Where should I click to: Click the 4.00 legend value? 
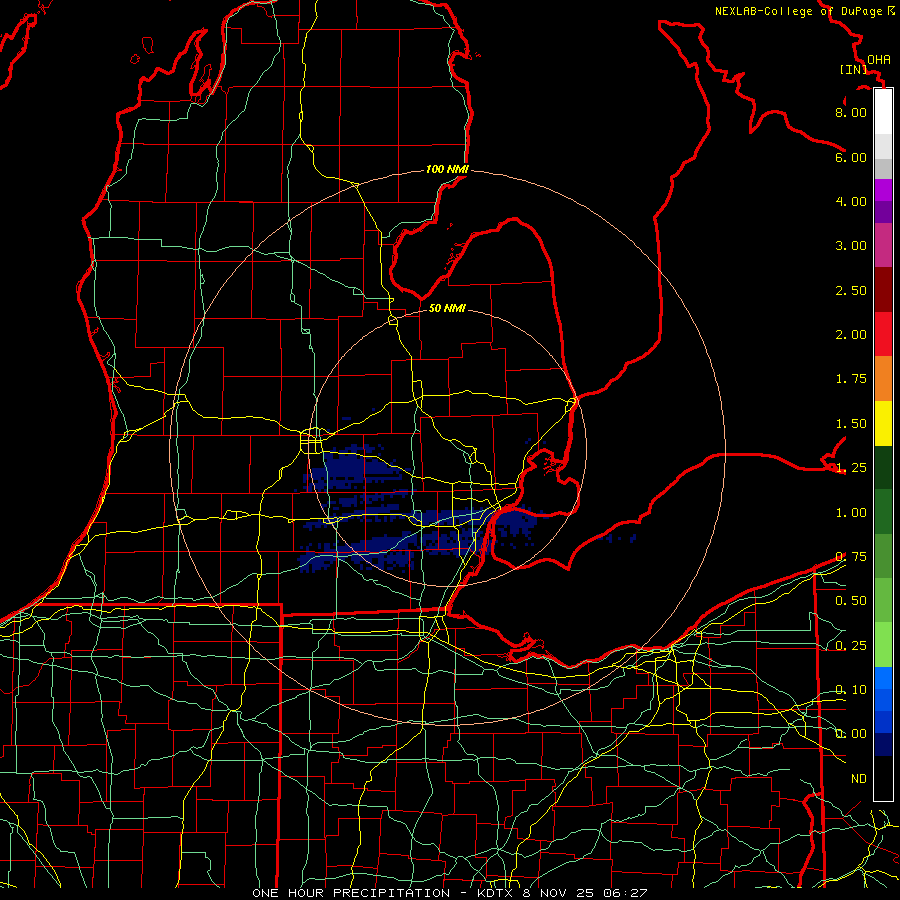(x=851, y=201)
